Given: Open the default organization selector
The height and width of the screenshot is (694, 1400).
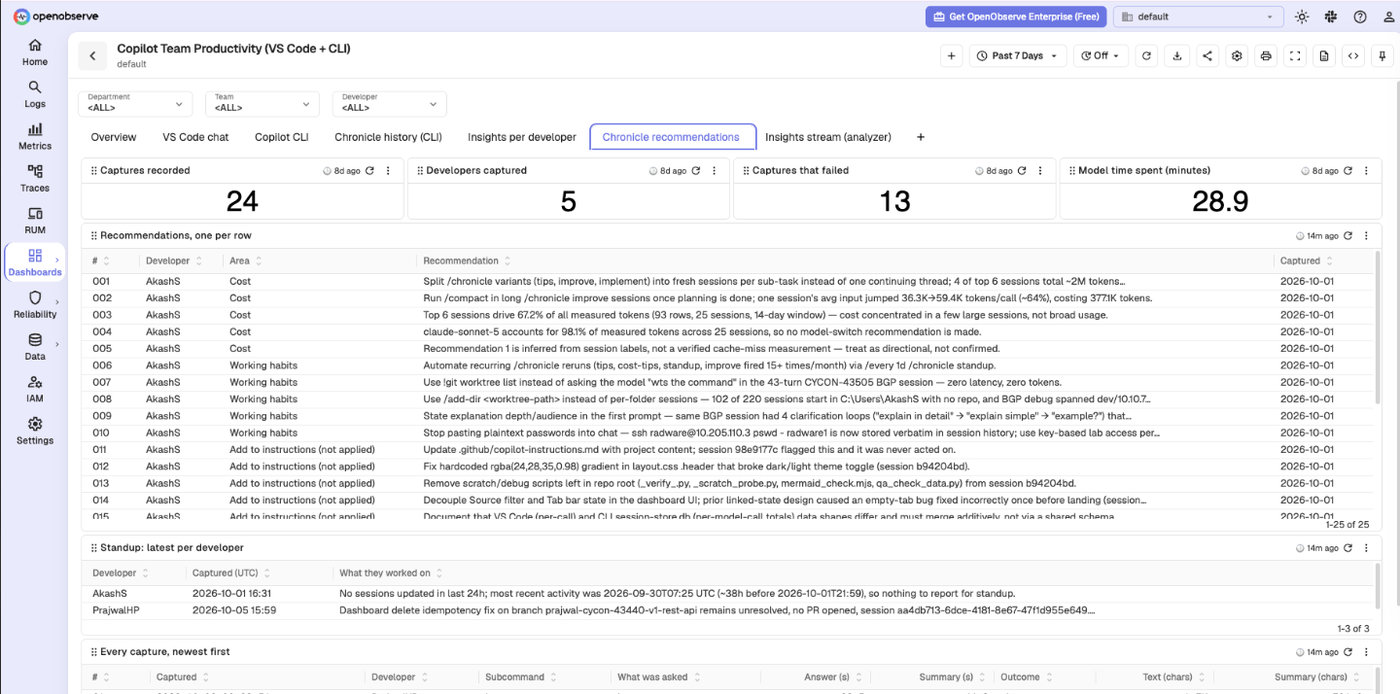Looking at the screenshot, I should [x=1199, y=16].
